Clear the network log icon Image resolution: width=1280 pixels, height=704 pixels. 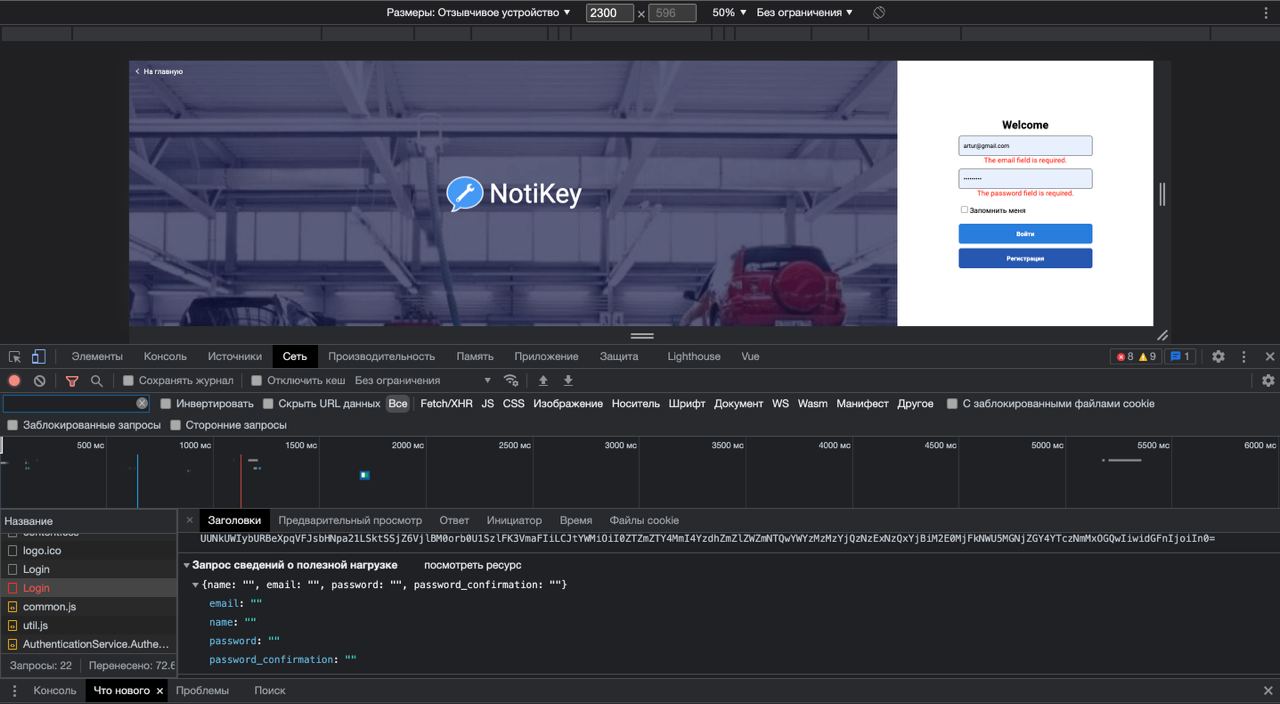click(39, 380)
